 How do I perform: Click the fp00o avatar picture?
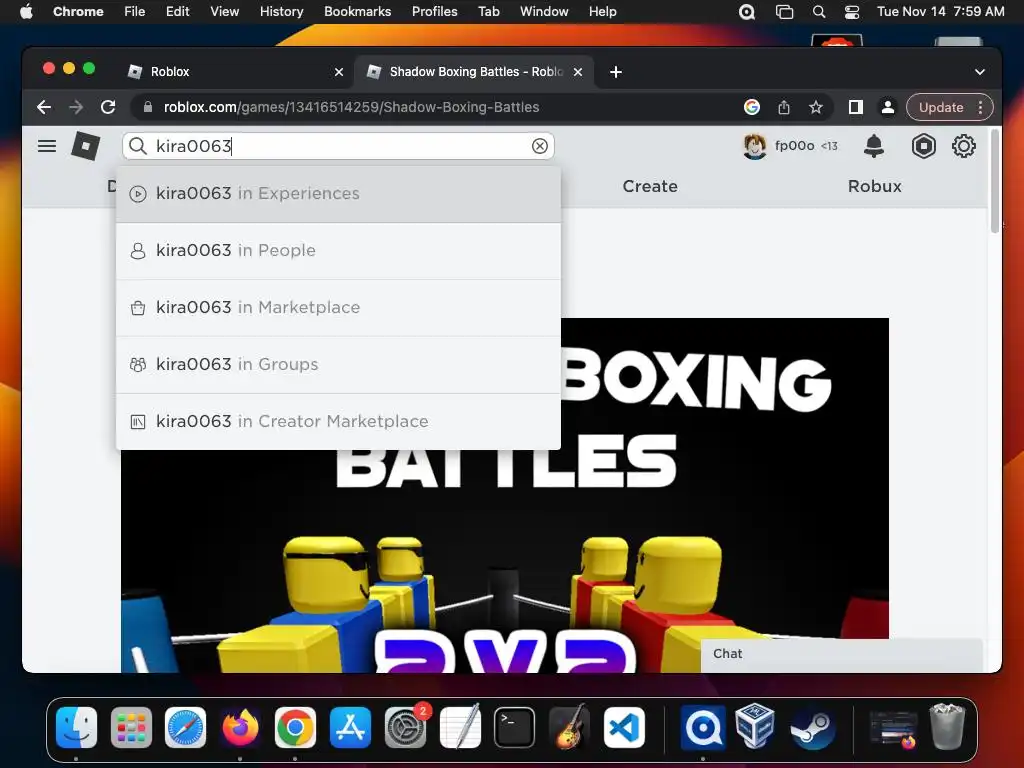coord(754,146)
